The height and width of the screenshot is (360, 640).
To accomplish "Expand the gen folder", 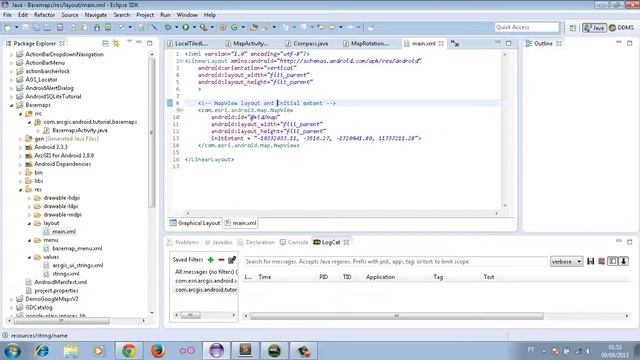I will [x=20, y=139].
